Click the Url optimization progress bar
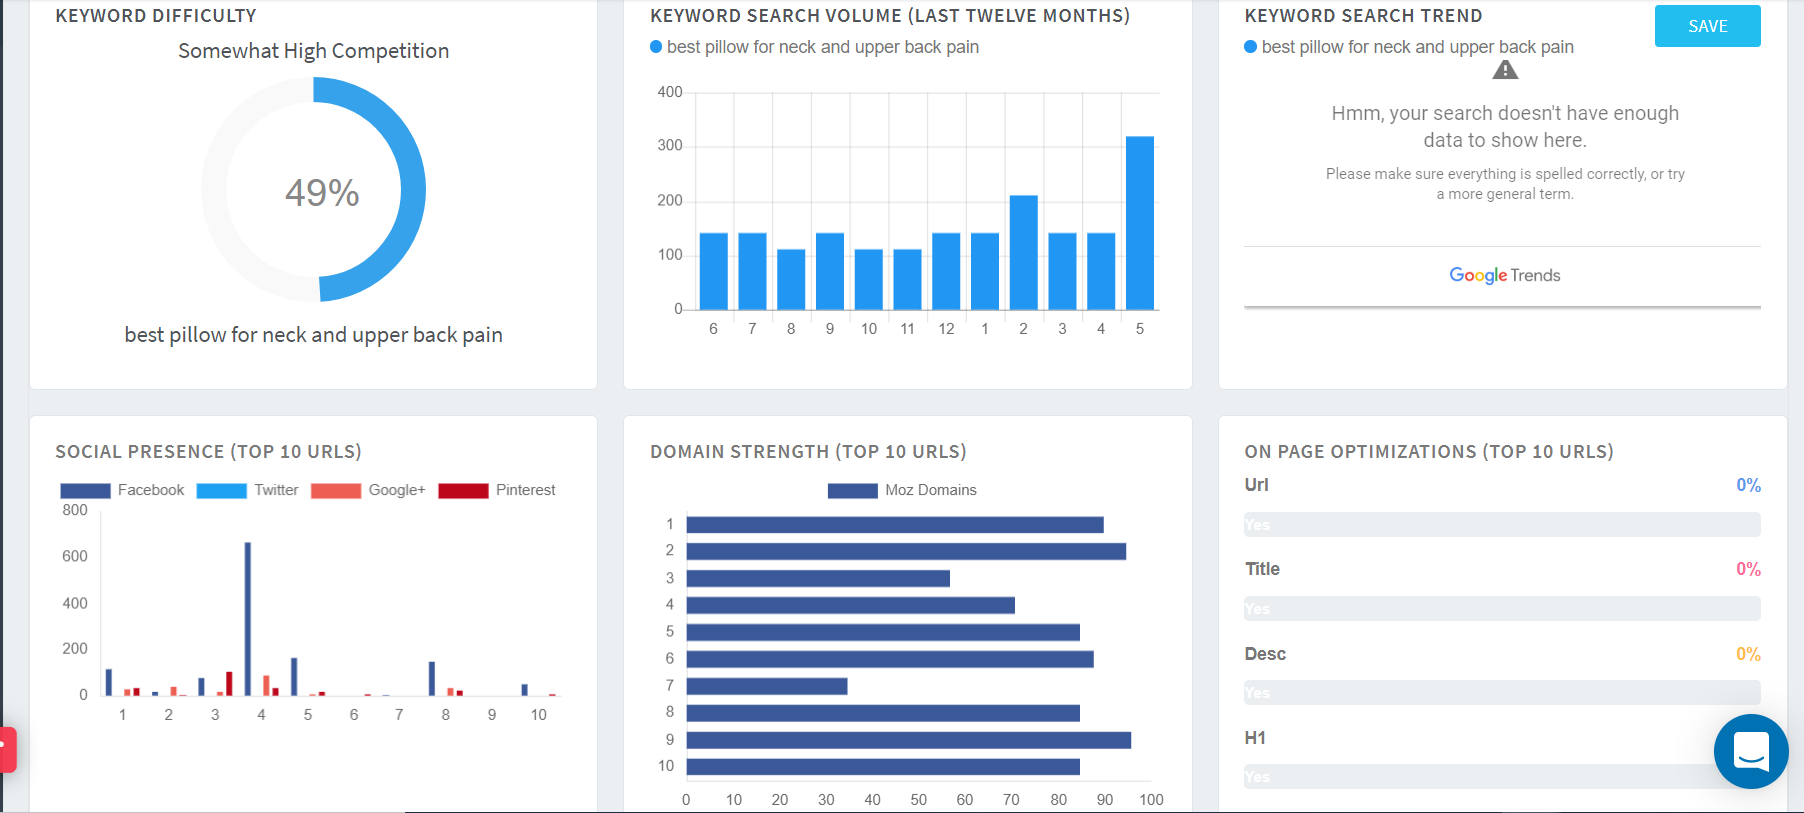The height and width of the screenshot is (813, 1804). tap(1502, 525)
